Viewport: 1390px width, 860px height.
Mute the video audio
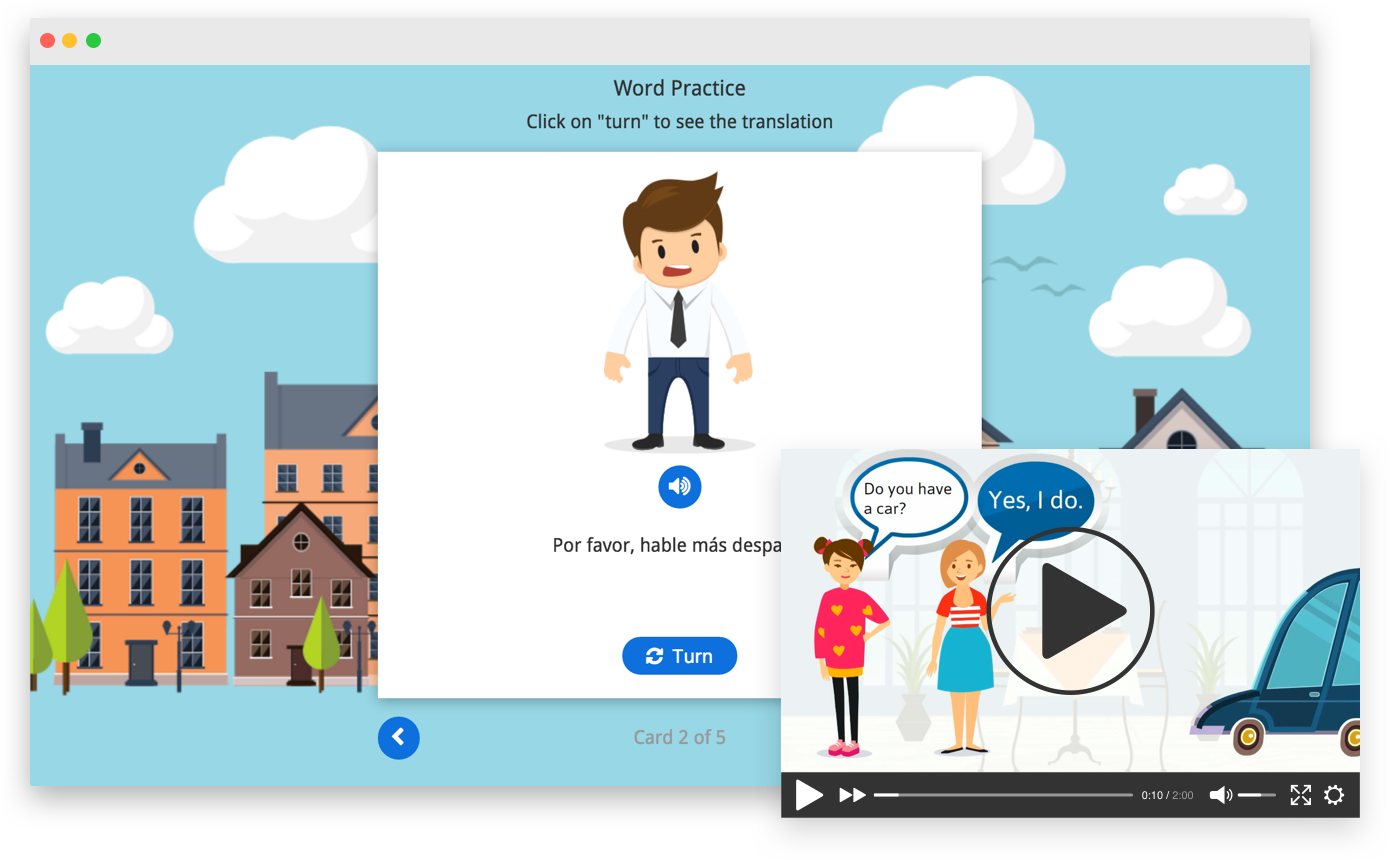click(1220, 795)
